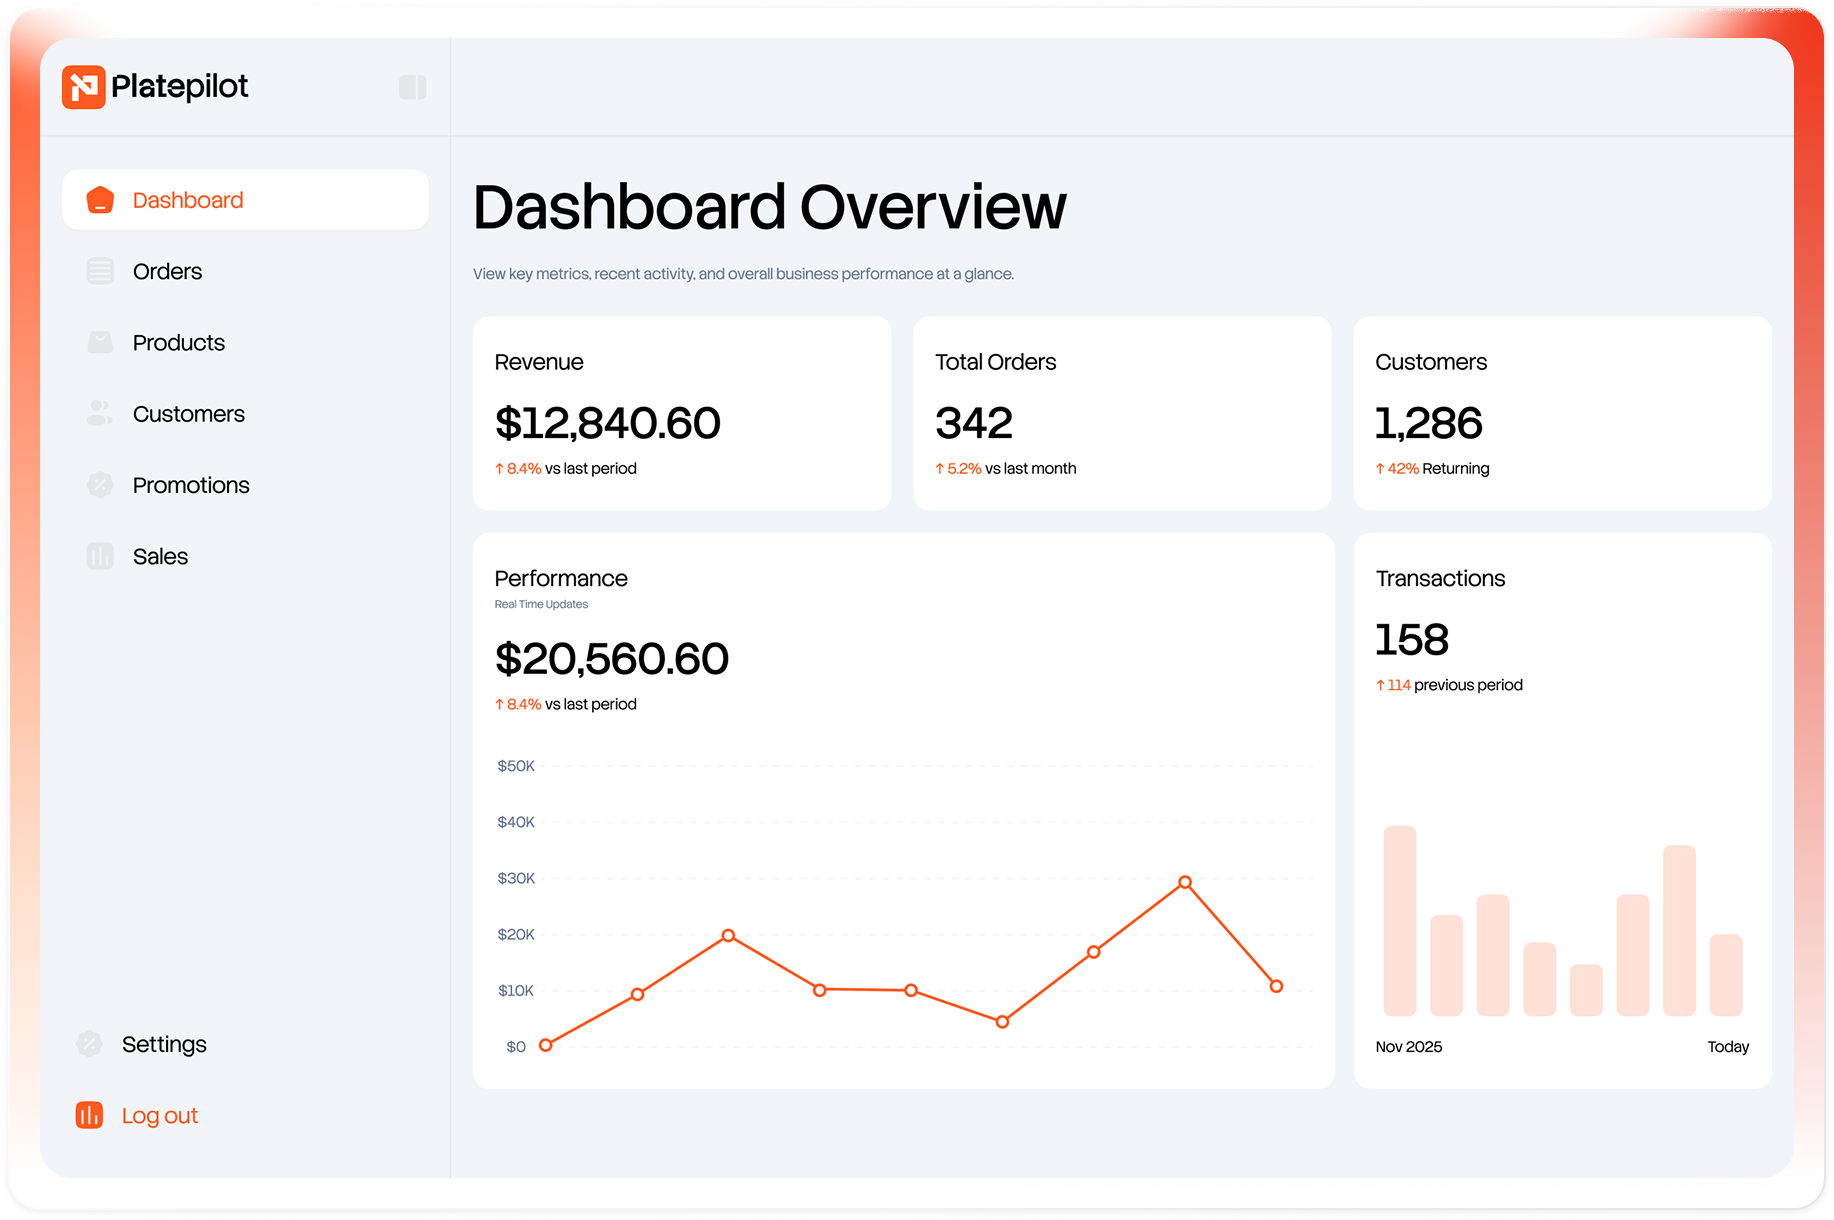The image size is (1834, 1220).
Task: Click the Platepilot logo icon
Action: pyautogui.click(x=84, y=87)
